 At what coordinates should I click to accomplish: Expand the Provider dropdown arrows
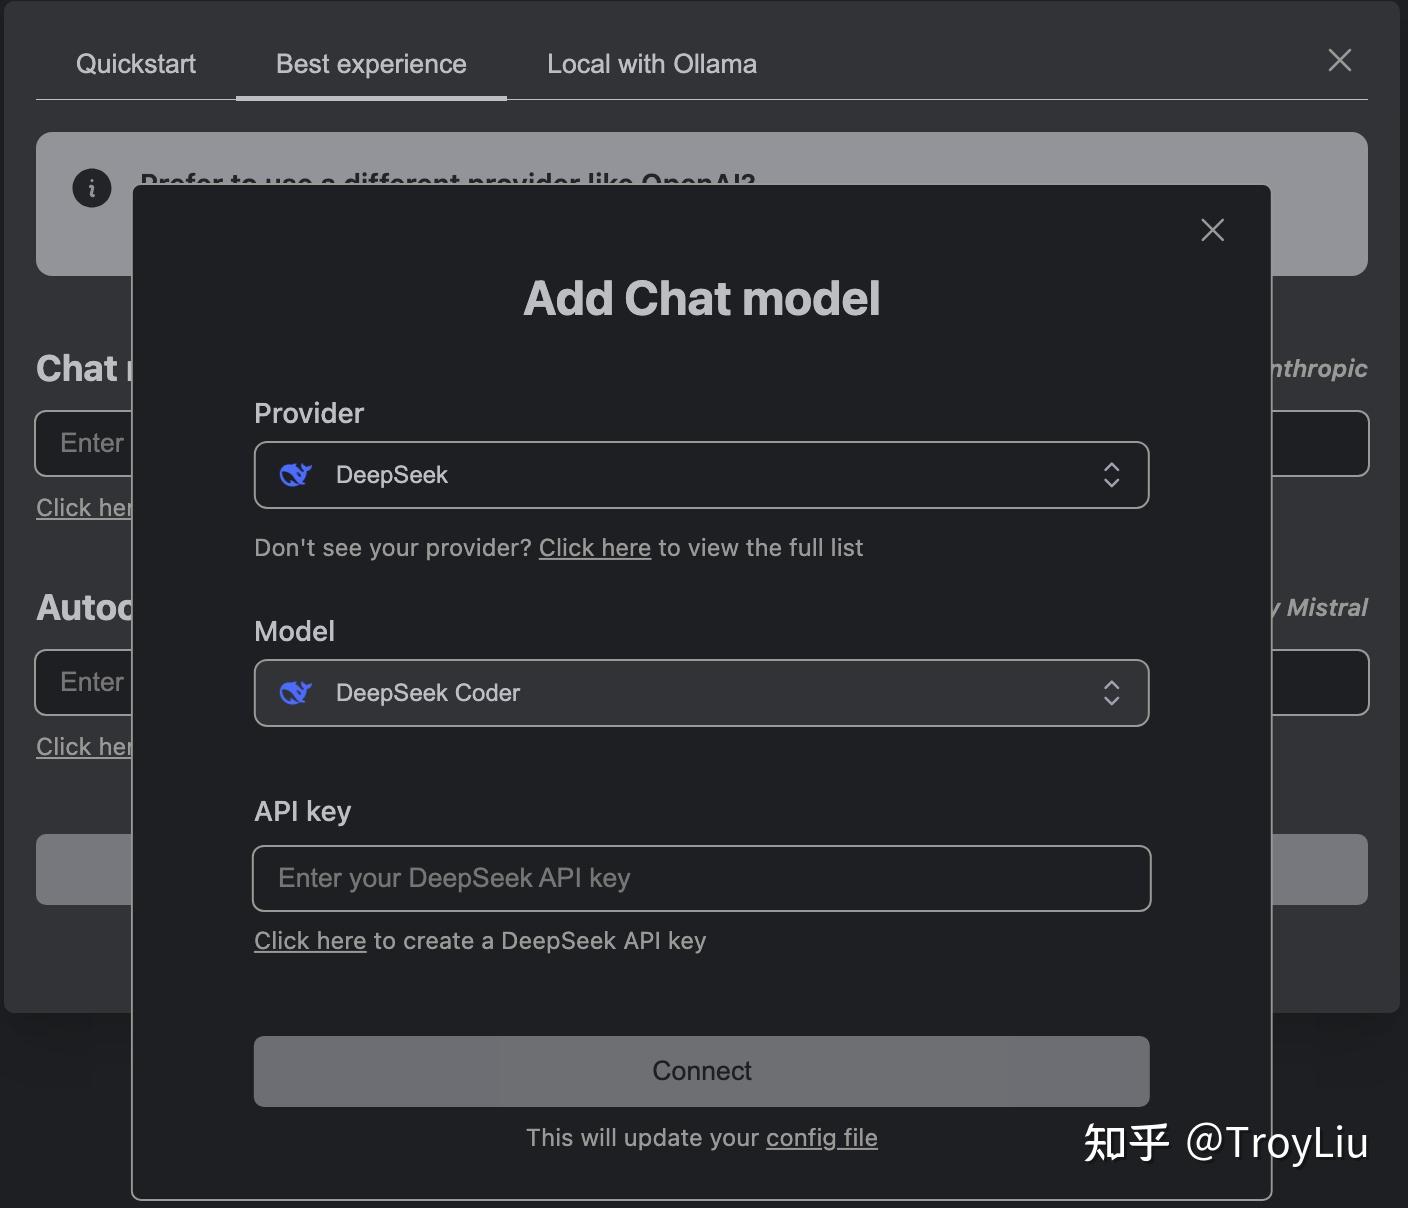pos(1111,475)
